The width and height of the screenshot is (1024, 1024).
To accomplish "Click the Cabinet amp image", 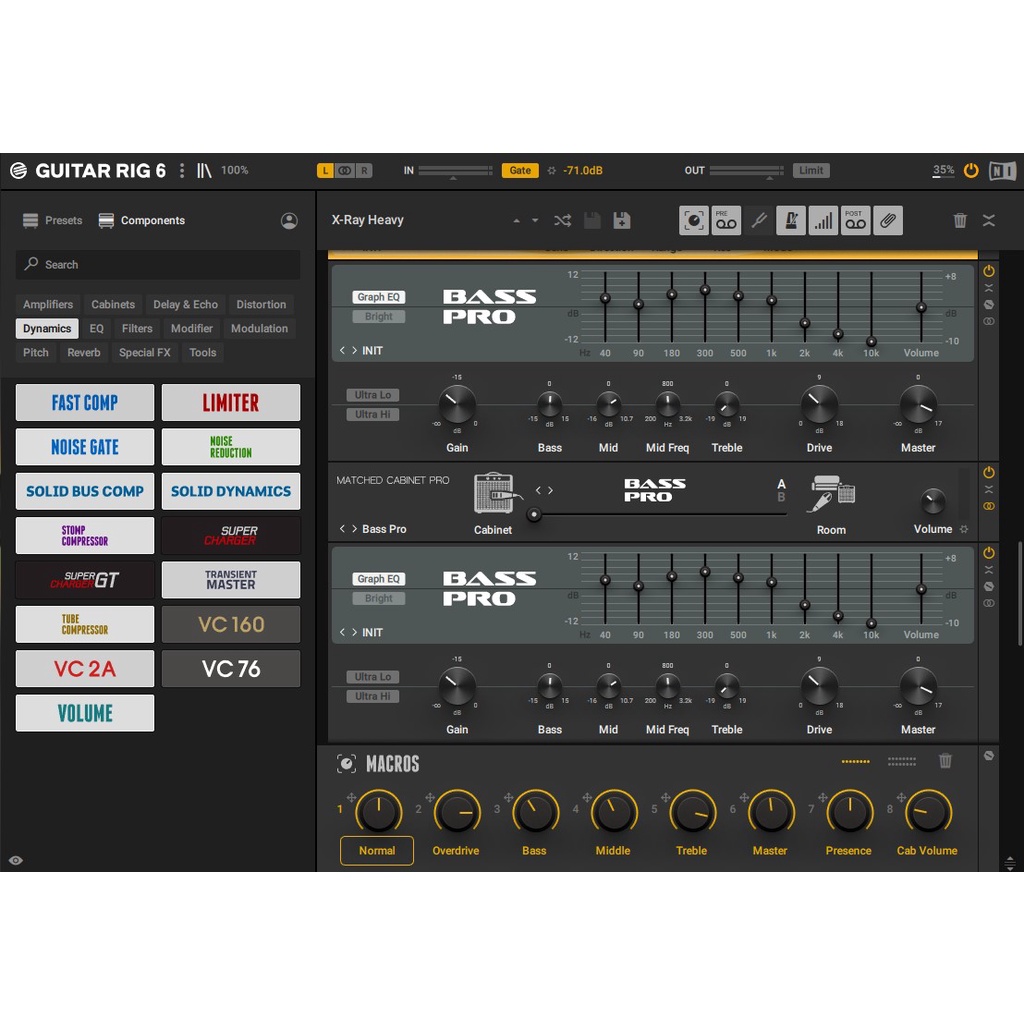I will click(496, 493).
